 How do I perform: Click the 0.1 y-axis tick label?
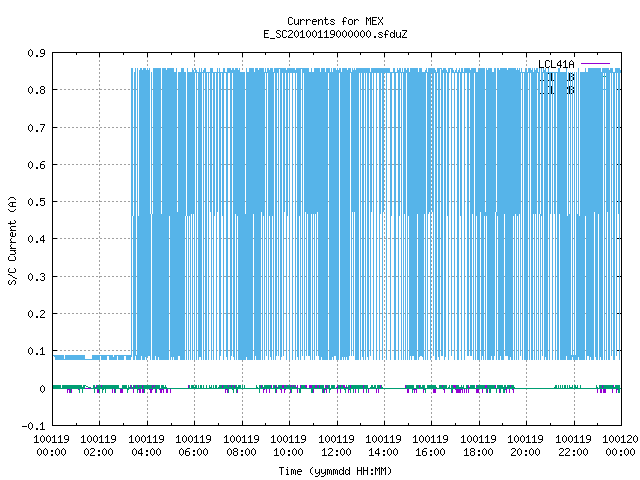click(x=36, y=351)
